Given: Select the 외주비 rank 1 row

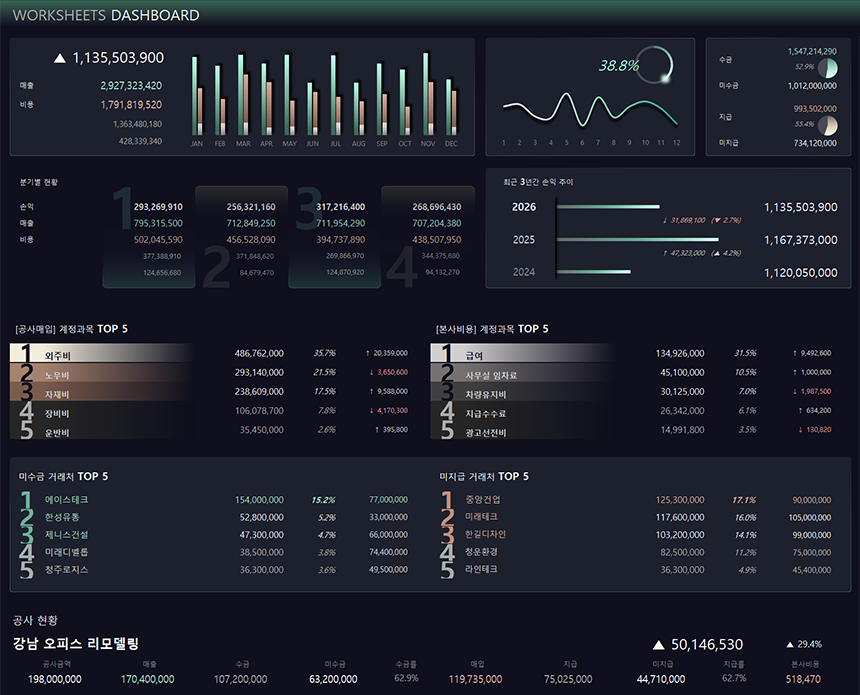Looking at the screenshot, I should point(212,353).
